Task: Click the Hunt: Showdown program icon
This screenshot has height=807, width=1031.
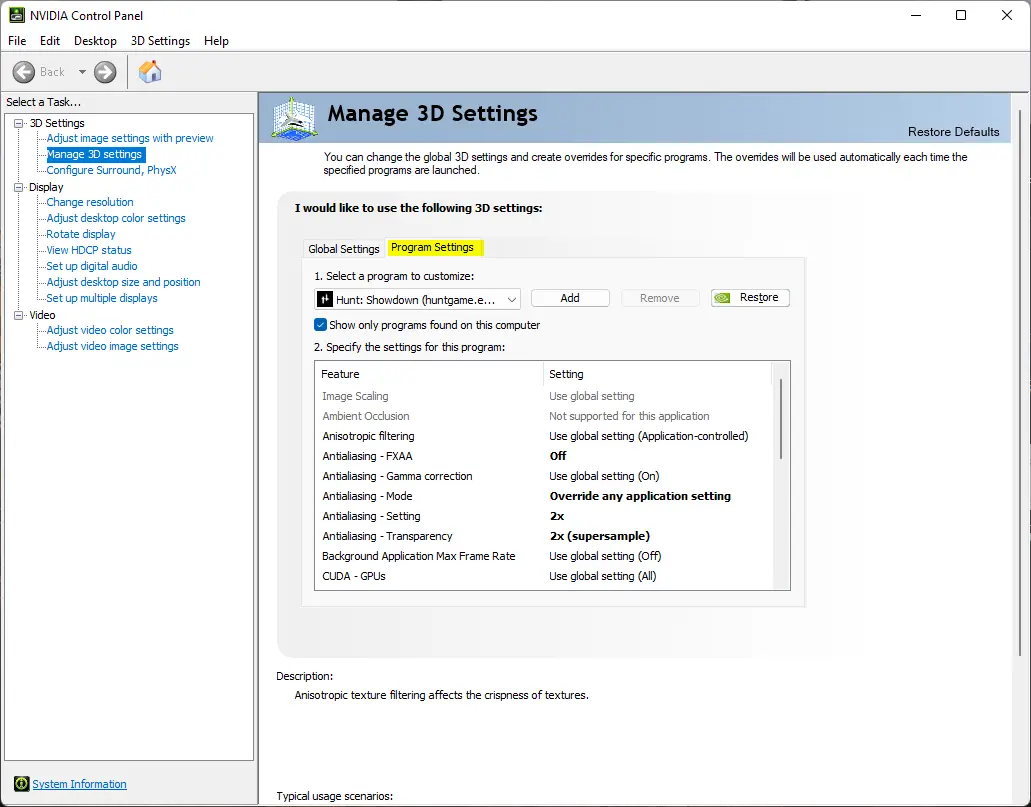Action: (325, 299)
